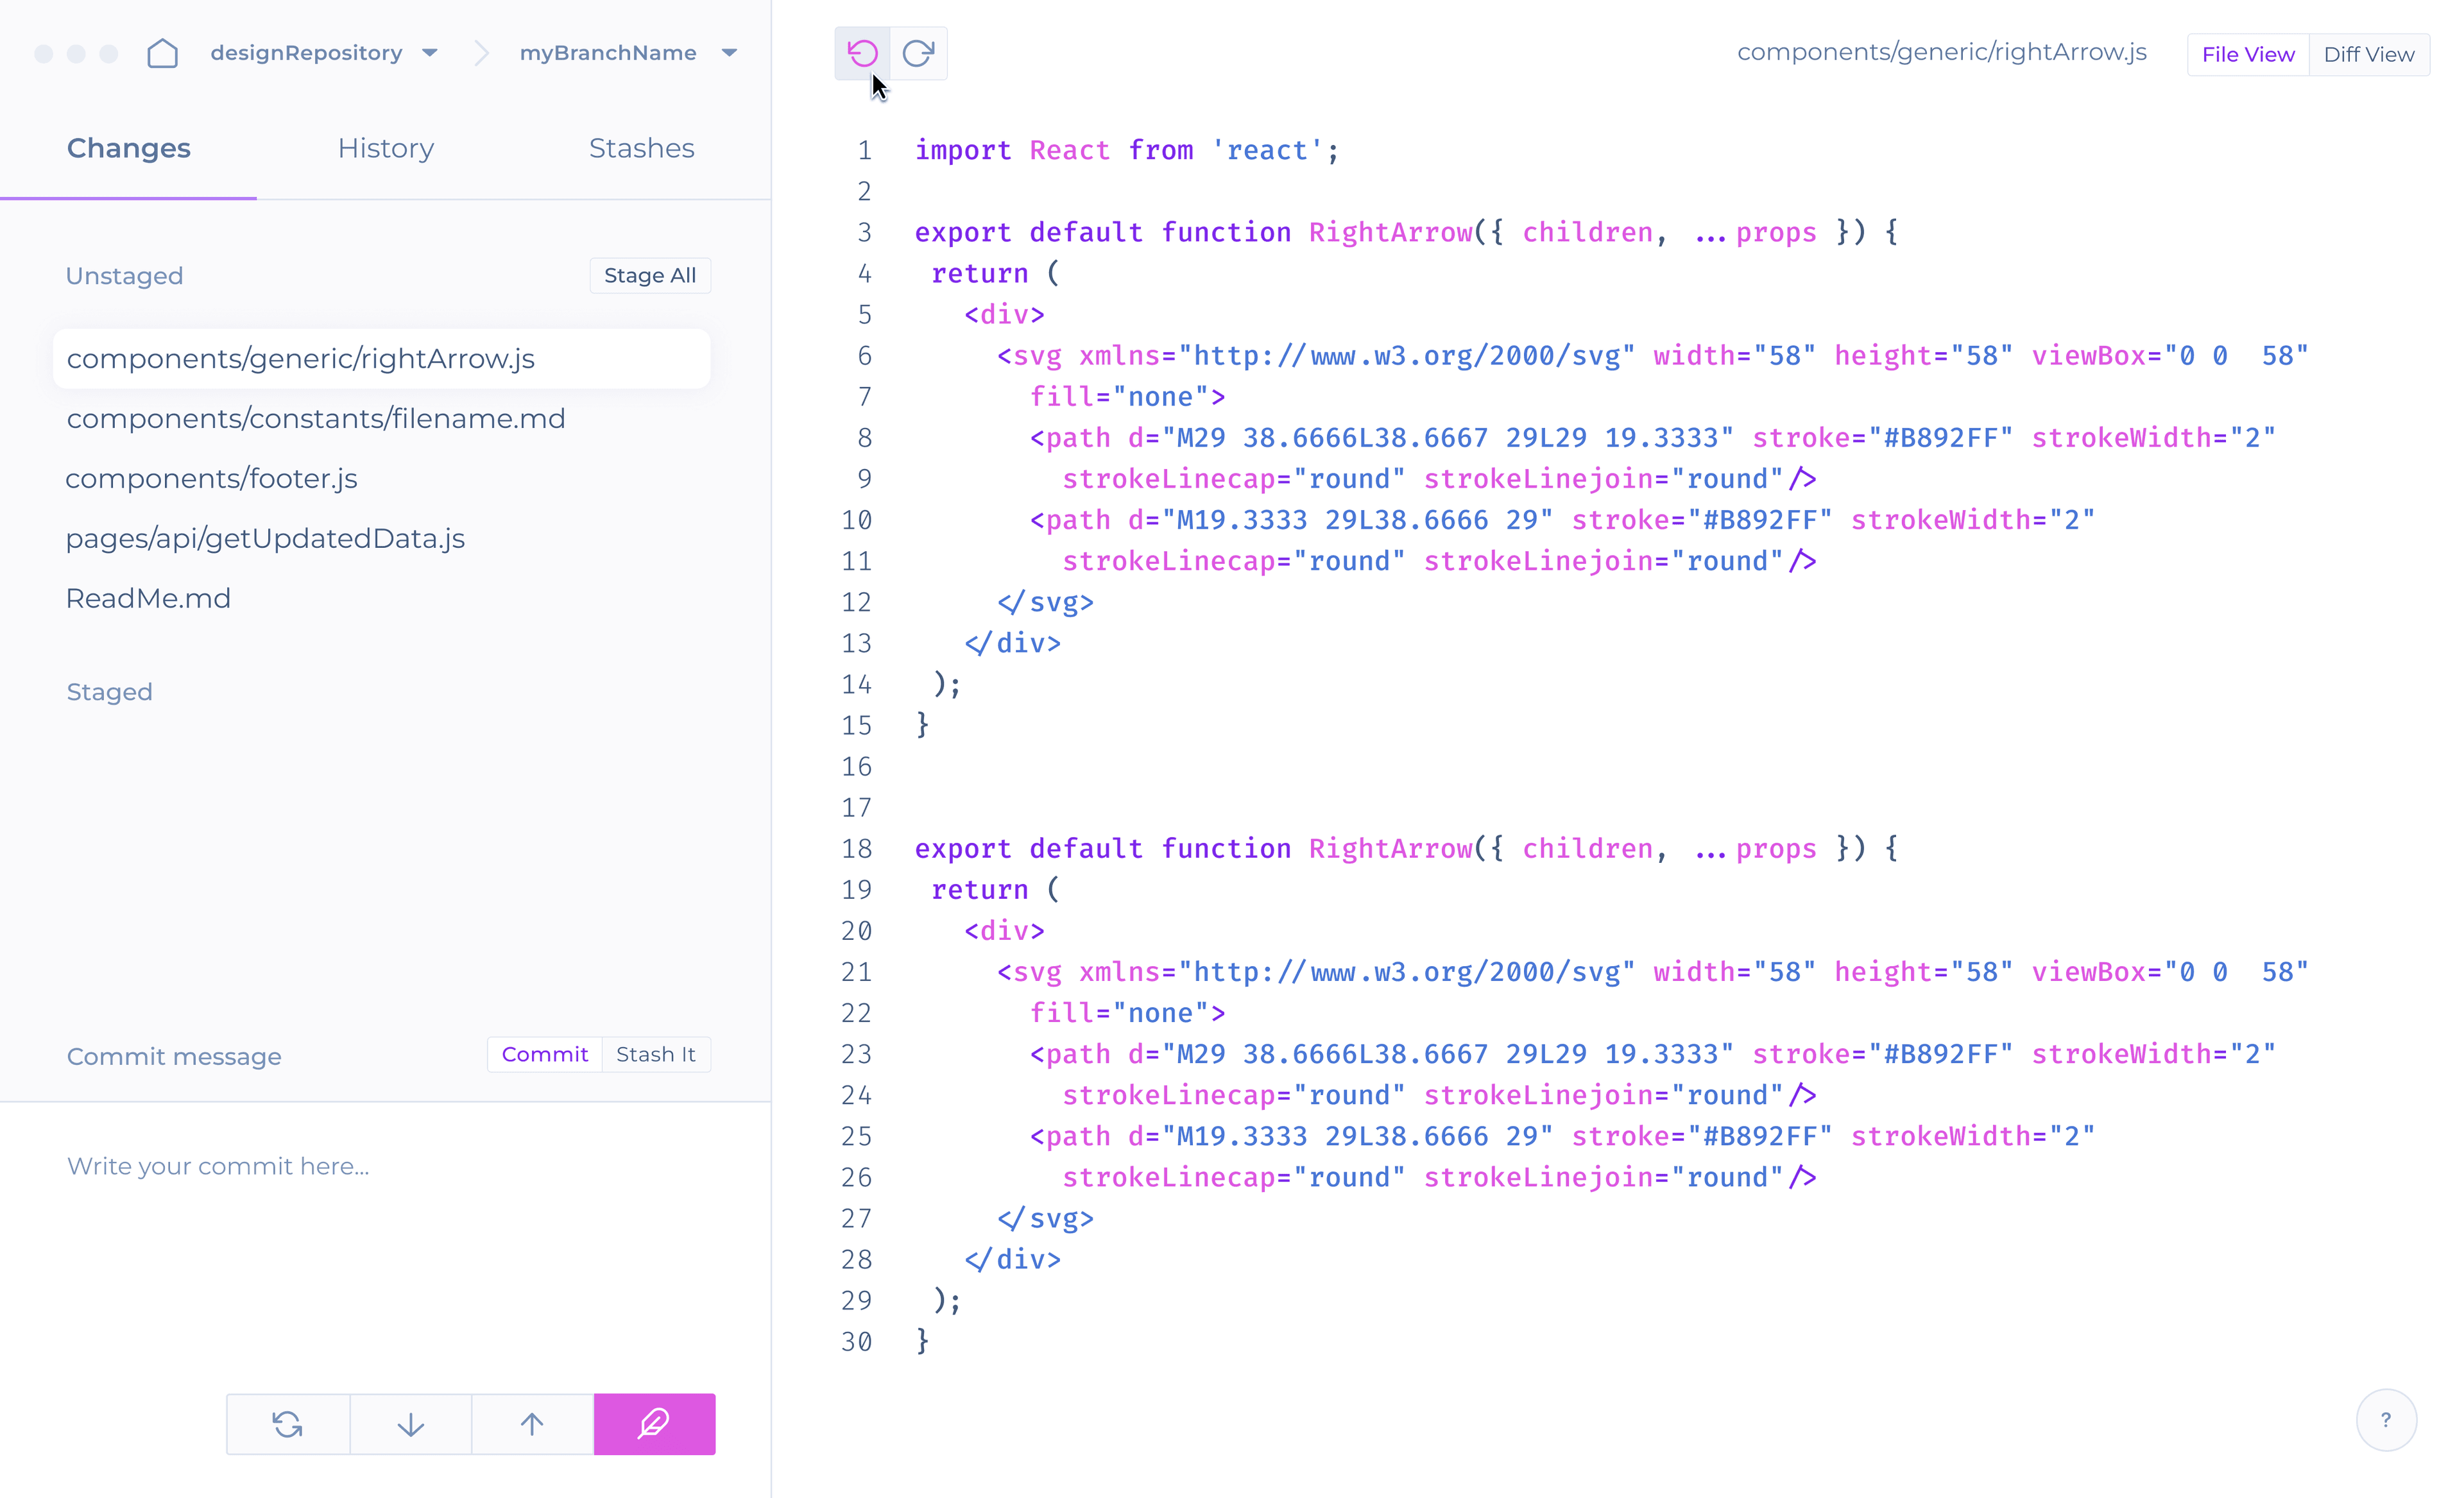Click the file path in editor header
The height and width of the screenshot is (1498, 2464).
(1942, 52)
